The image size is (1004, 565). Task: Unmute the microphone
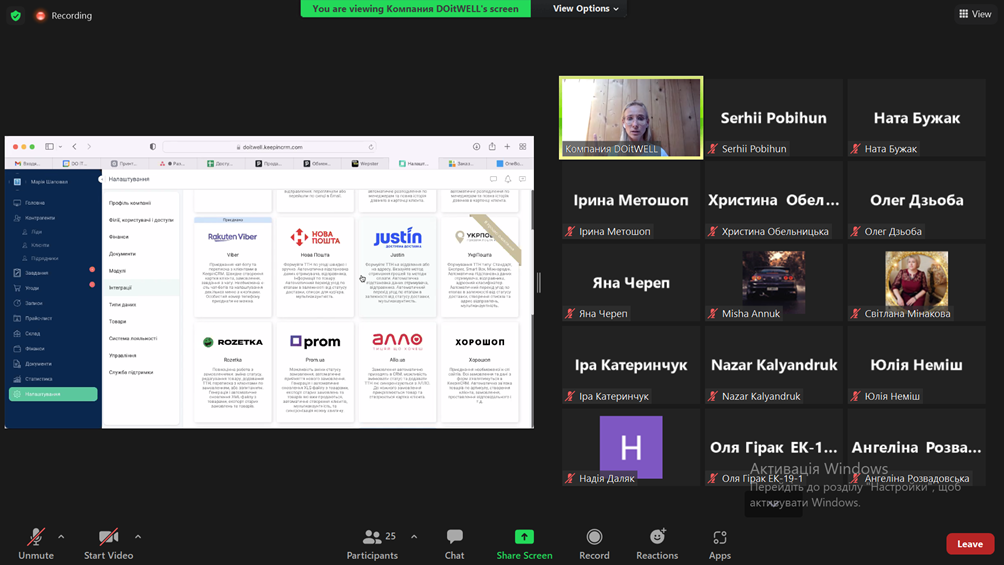click(x=36, y=543)
